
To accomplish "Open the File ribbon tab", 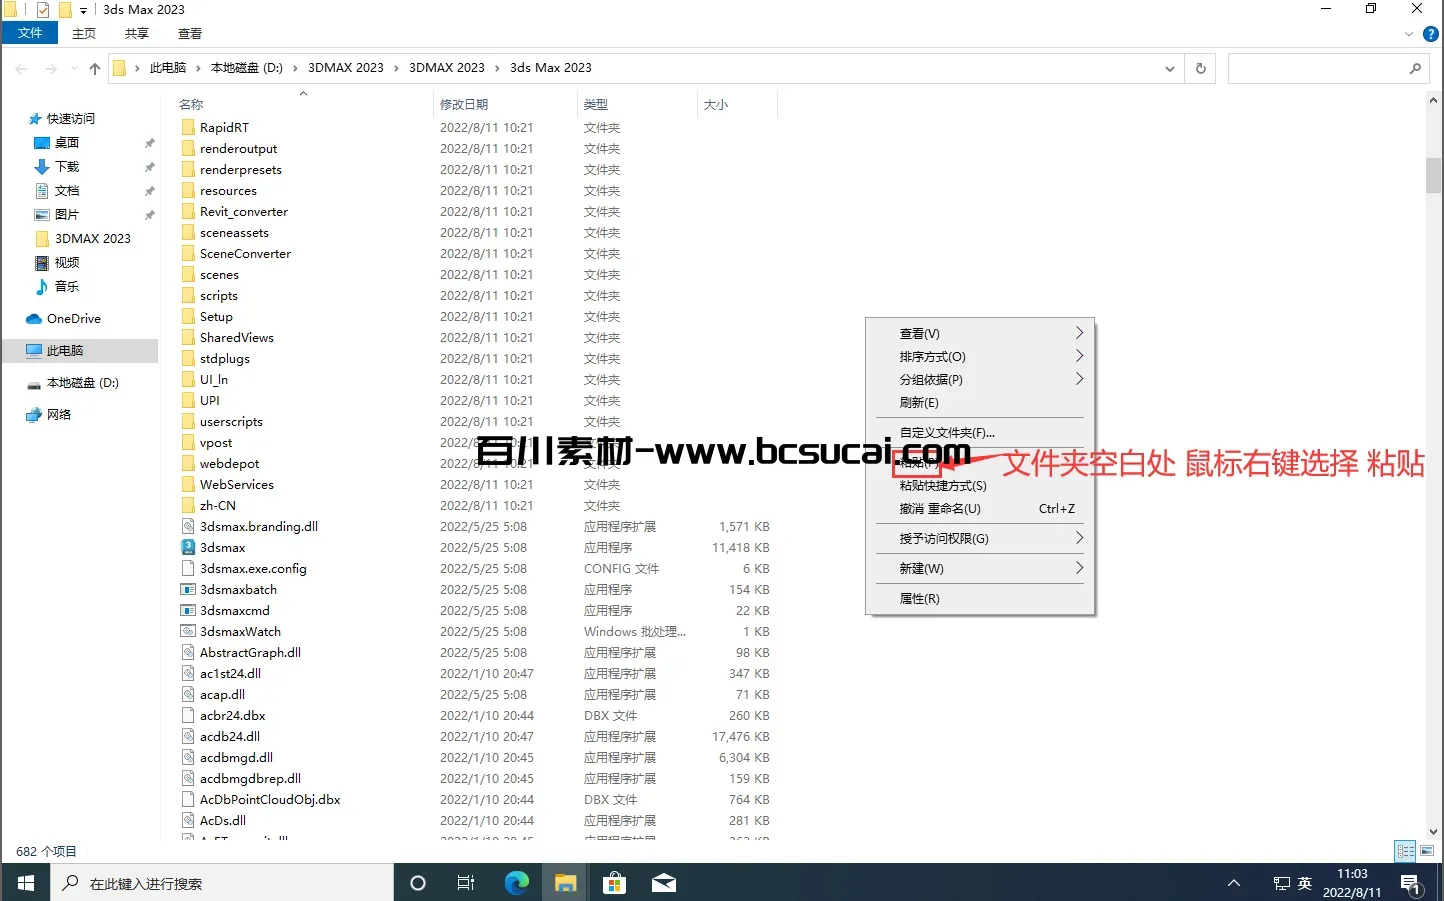I will (30, 33).
